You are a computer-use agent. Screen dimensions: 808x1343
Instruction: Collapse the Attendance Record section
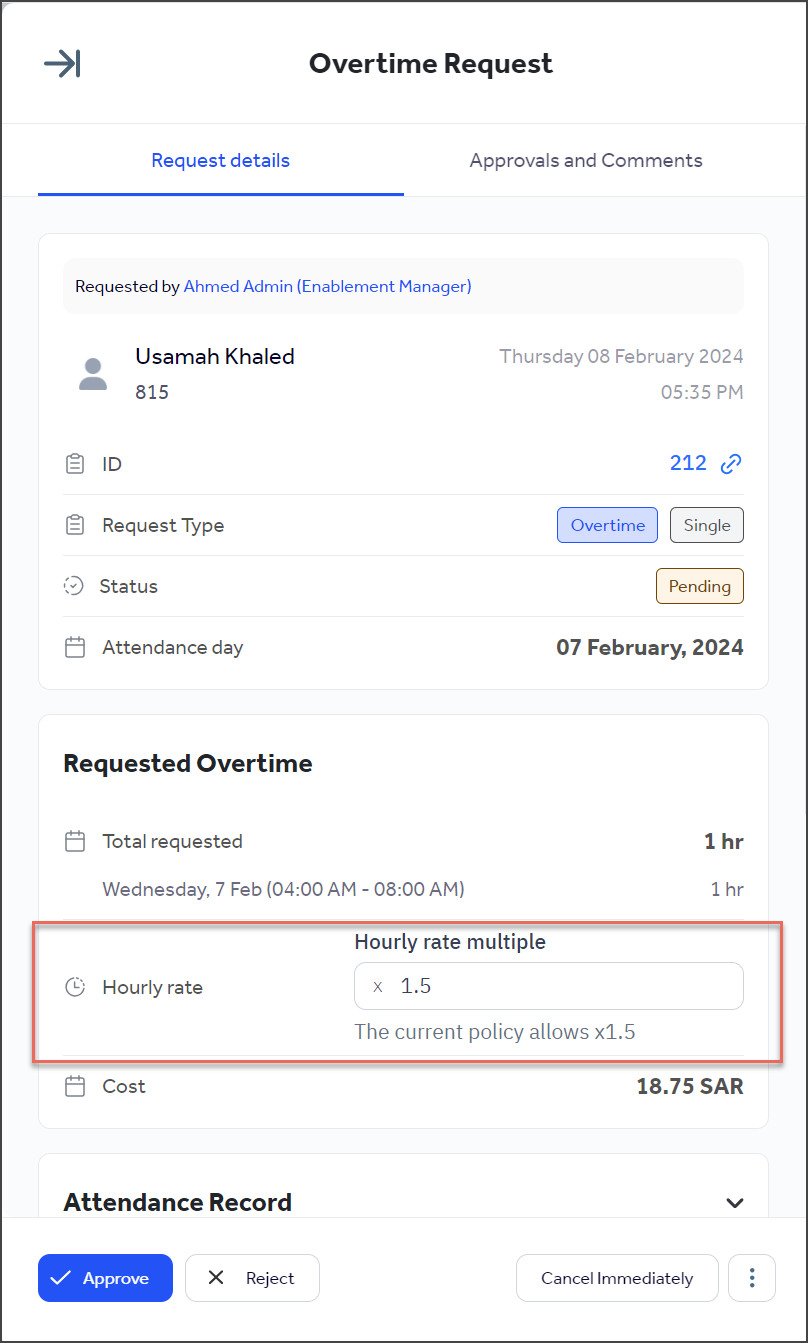click(x=735, y=1203)
